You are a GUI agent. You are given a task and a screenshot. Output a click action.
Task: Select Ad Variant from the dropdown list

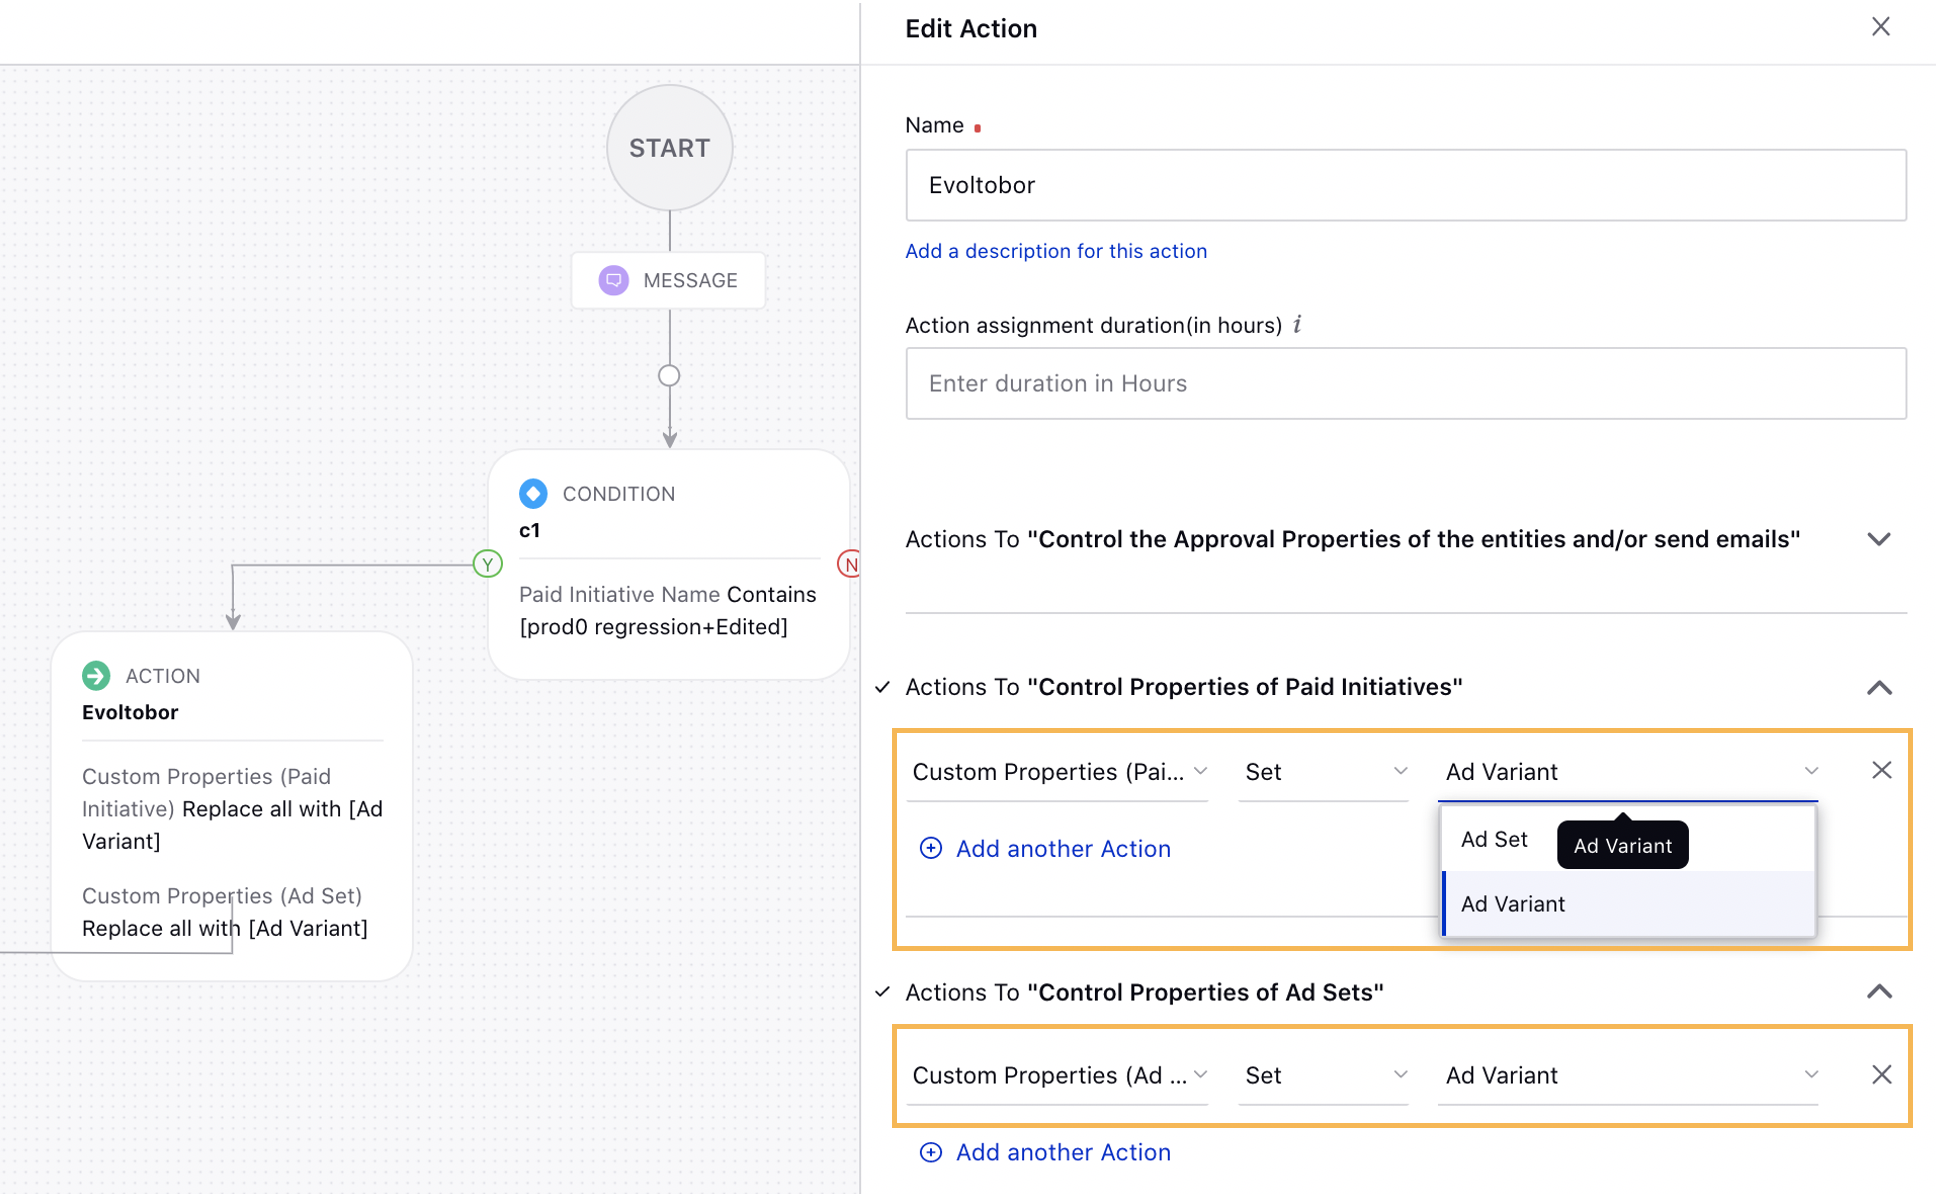[x=1513, y=905]
